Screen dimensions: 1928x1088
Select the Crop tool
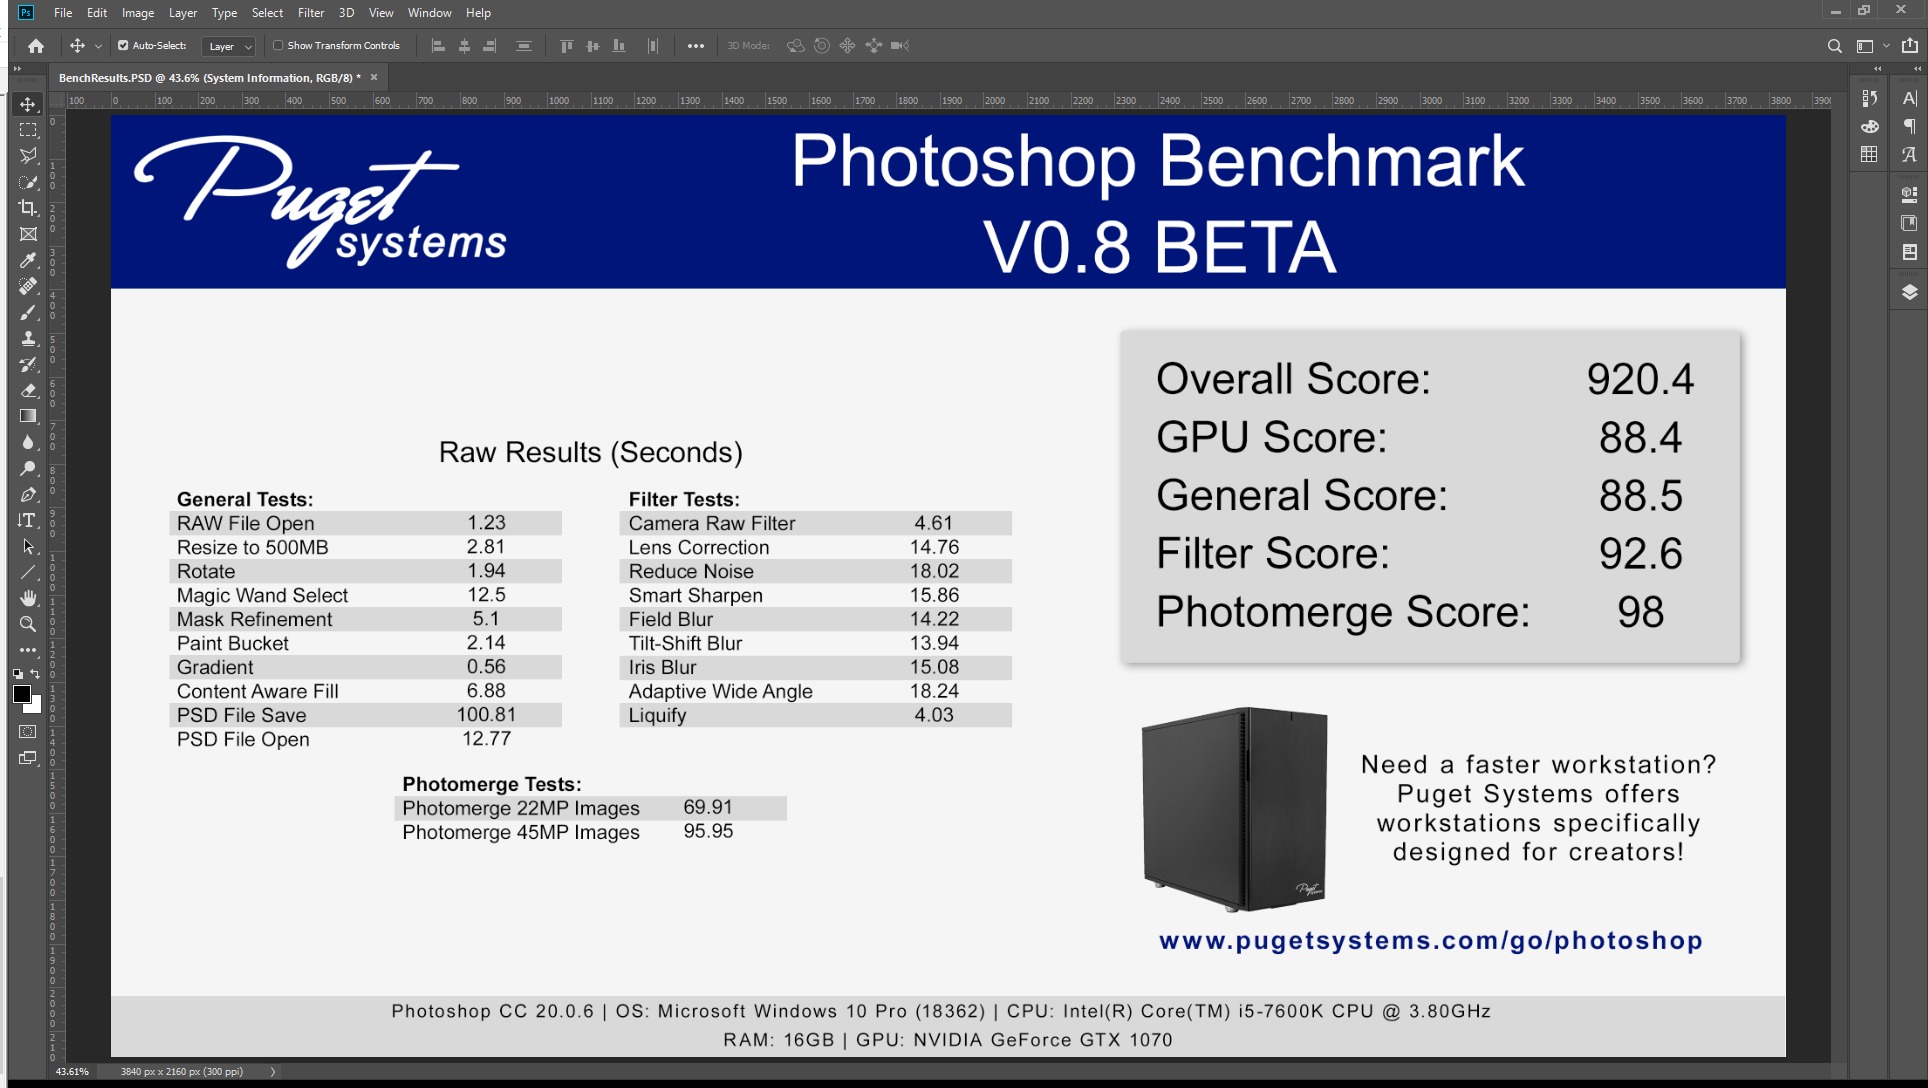[x=27, y=208]
